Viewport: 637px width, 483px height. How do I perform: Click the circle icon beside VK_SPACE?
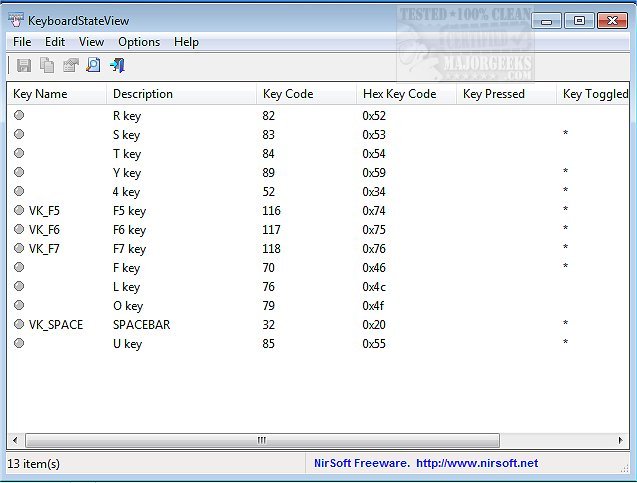(19, 324)
